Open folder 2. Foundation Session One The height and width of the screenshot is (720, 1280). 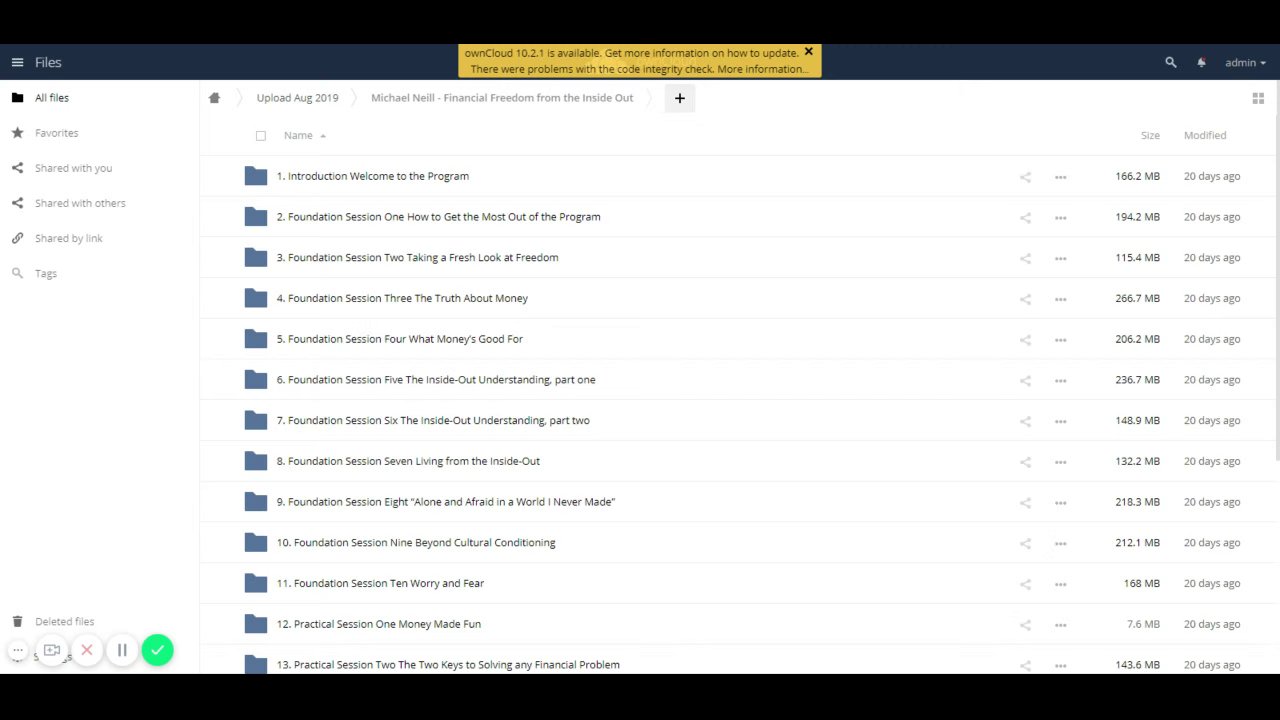pos(439,217)
